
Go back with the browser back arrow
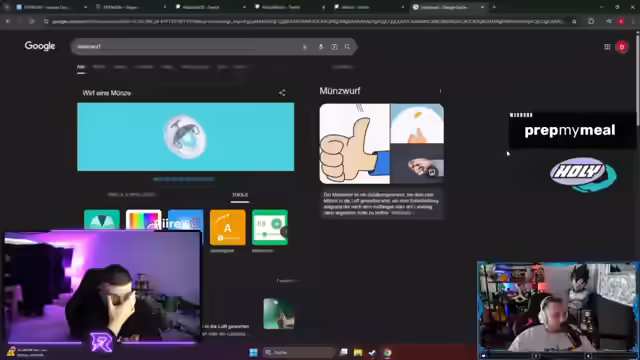pos(7,21)
